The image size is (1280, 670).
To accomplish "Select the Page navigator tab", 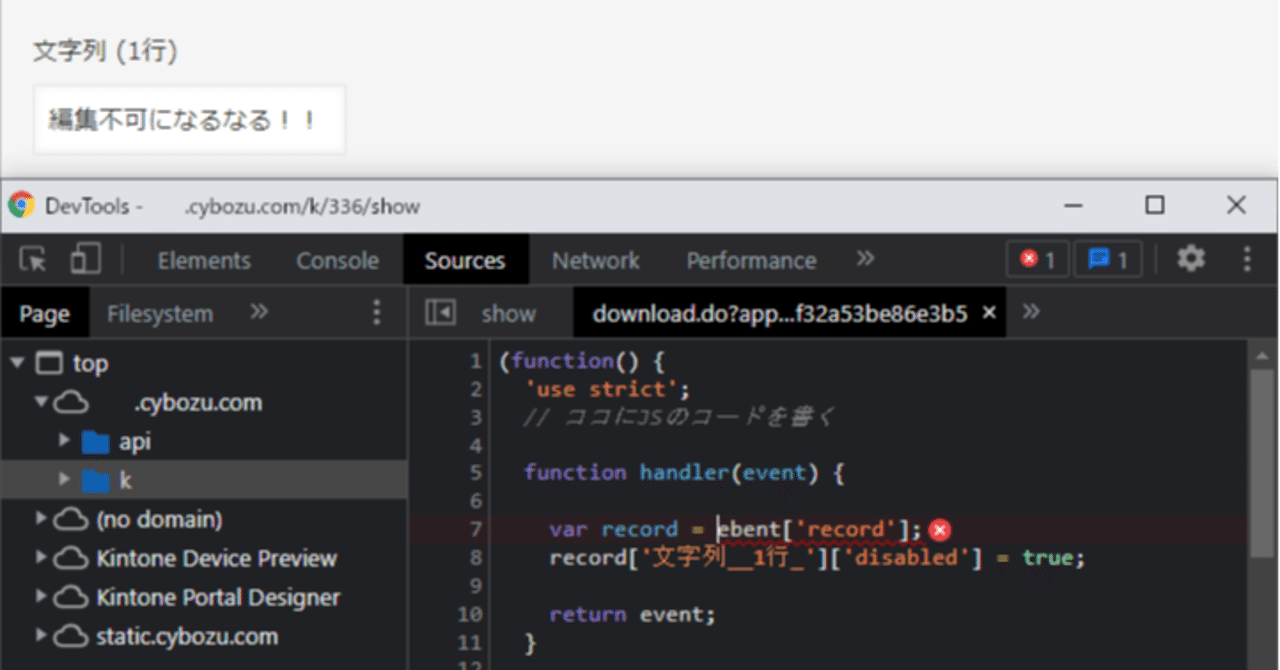I will click(x=44, y=314).
